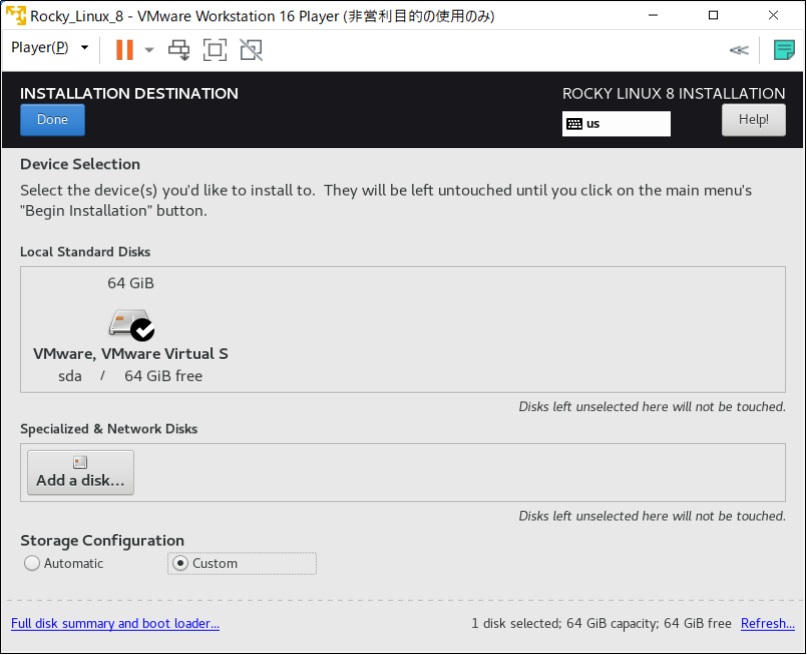Click the Refresh link

[x=766, y=623]
